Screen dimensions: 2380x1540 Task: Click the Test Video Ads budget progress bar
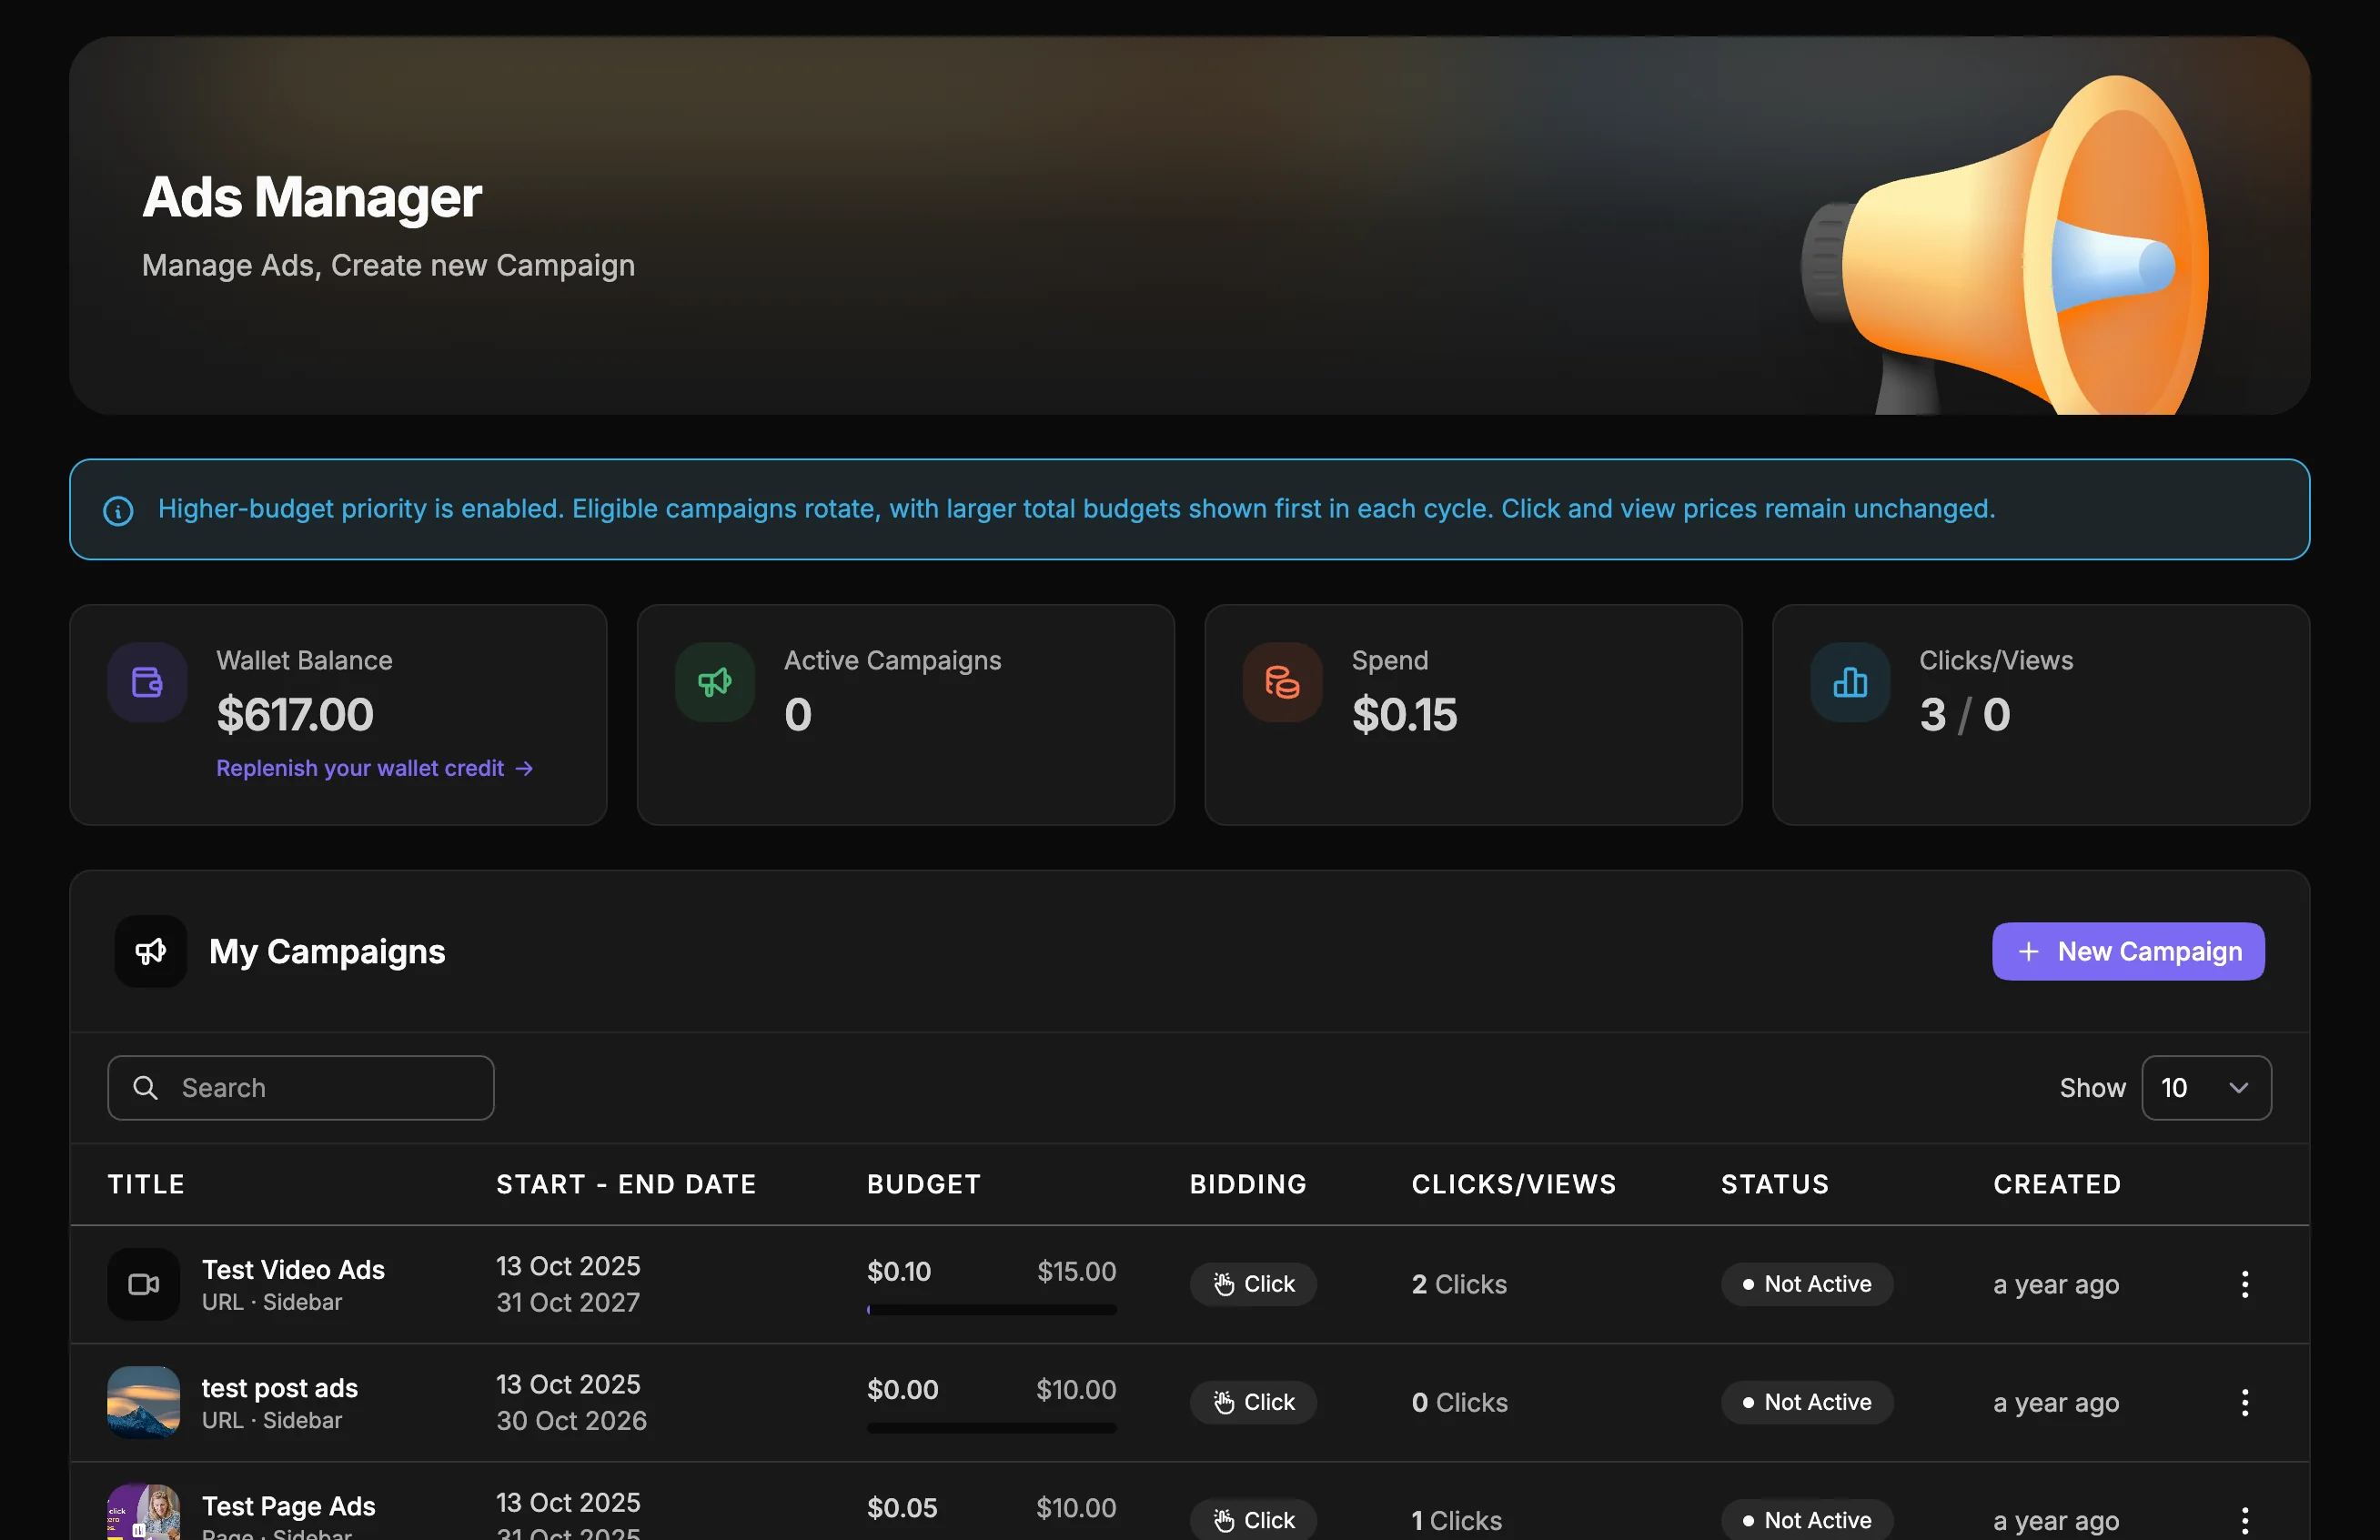coord(992,1310)
